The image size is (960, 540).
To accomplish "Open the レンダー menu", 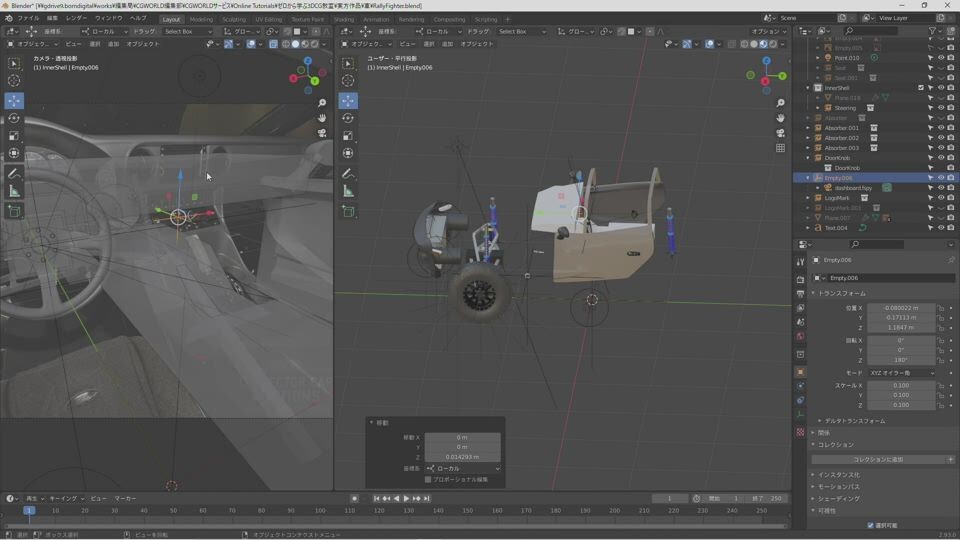I will point(76,18).
